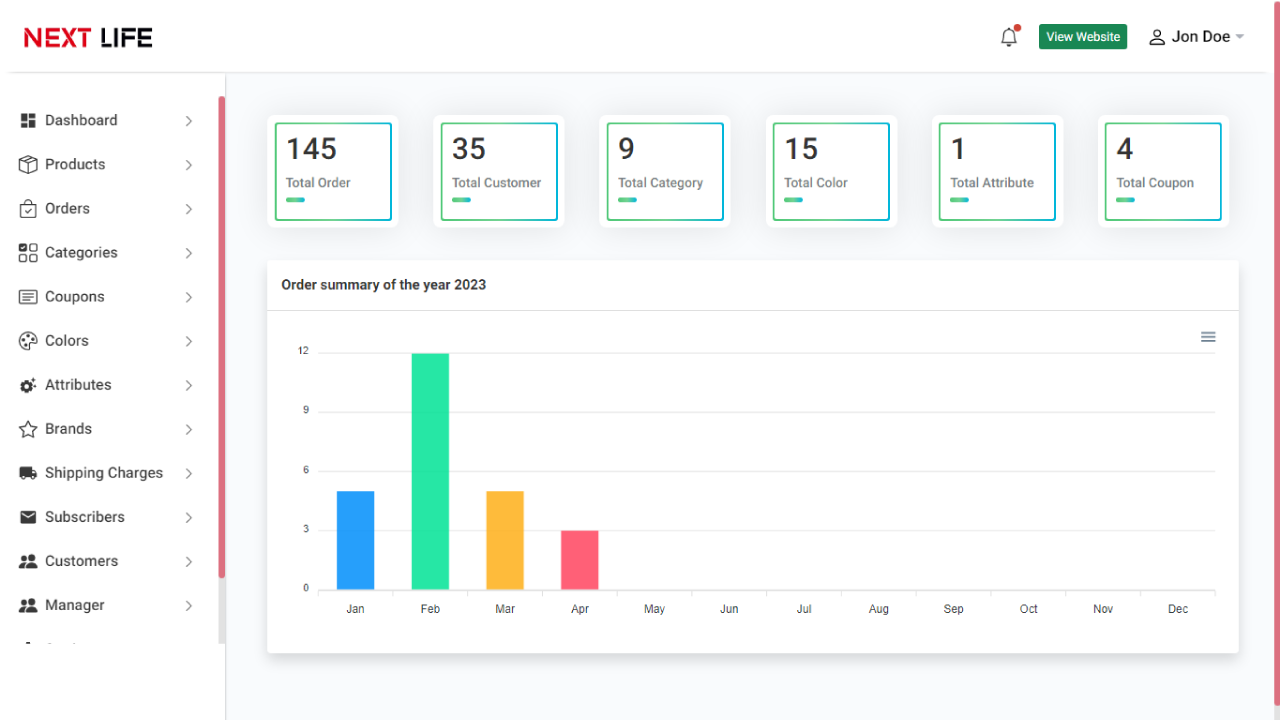
Task: Expand the Coupons menu chevron
Action: [188, 297]
